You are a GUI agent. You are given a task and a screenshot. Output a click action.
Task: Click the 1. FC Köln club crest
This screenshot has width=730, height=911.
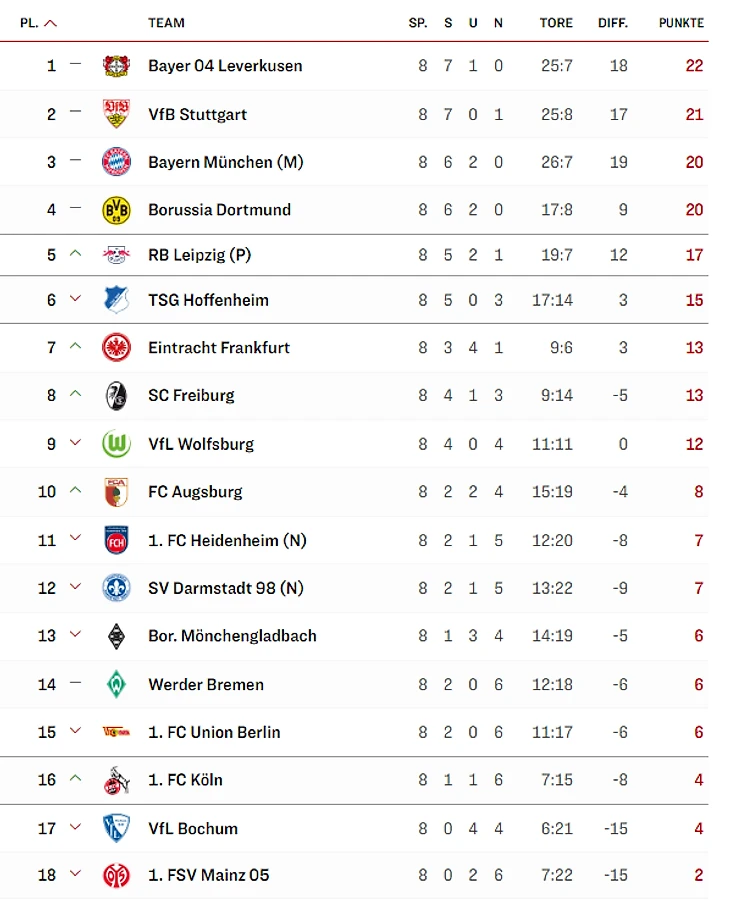pos(116,780)
